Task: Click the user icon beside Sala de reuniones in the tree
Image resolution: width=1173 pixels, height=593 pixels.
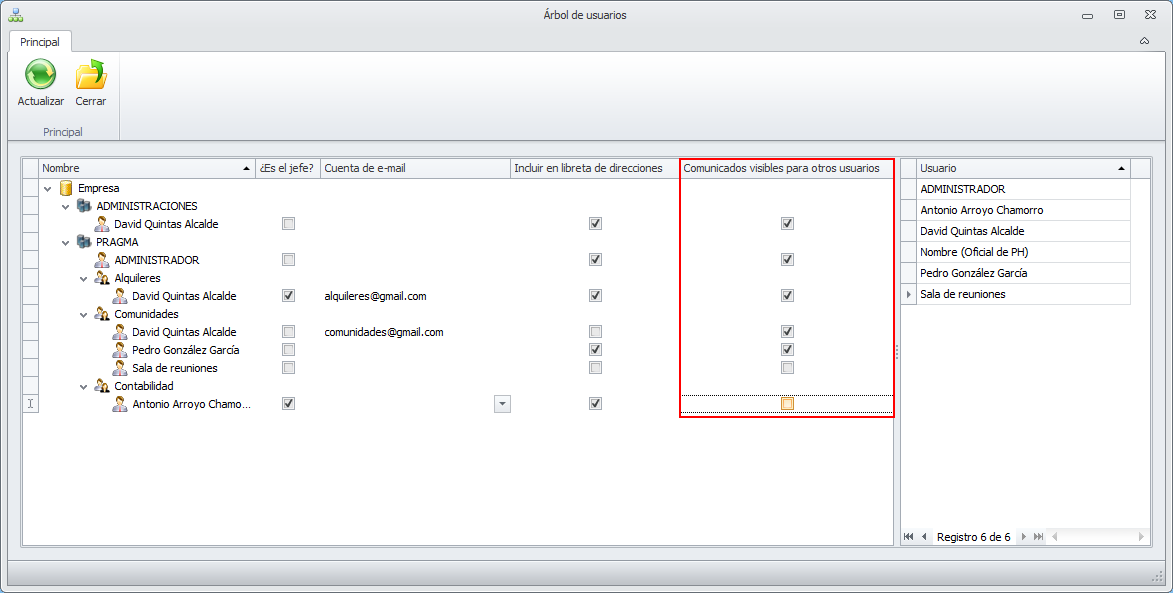Action: [x=120, y=368]
